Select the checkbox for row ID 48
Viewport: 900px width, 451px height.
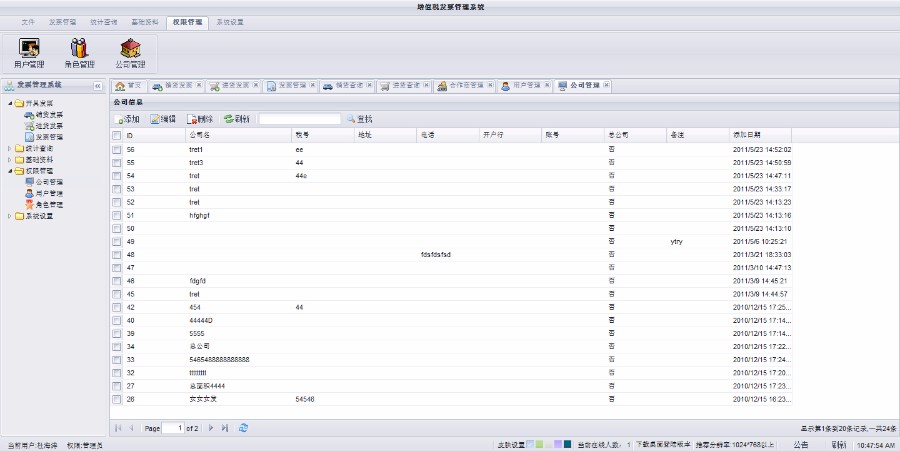pyautogui.click(x=117, y=255)
